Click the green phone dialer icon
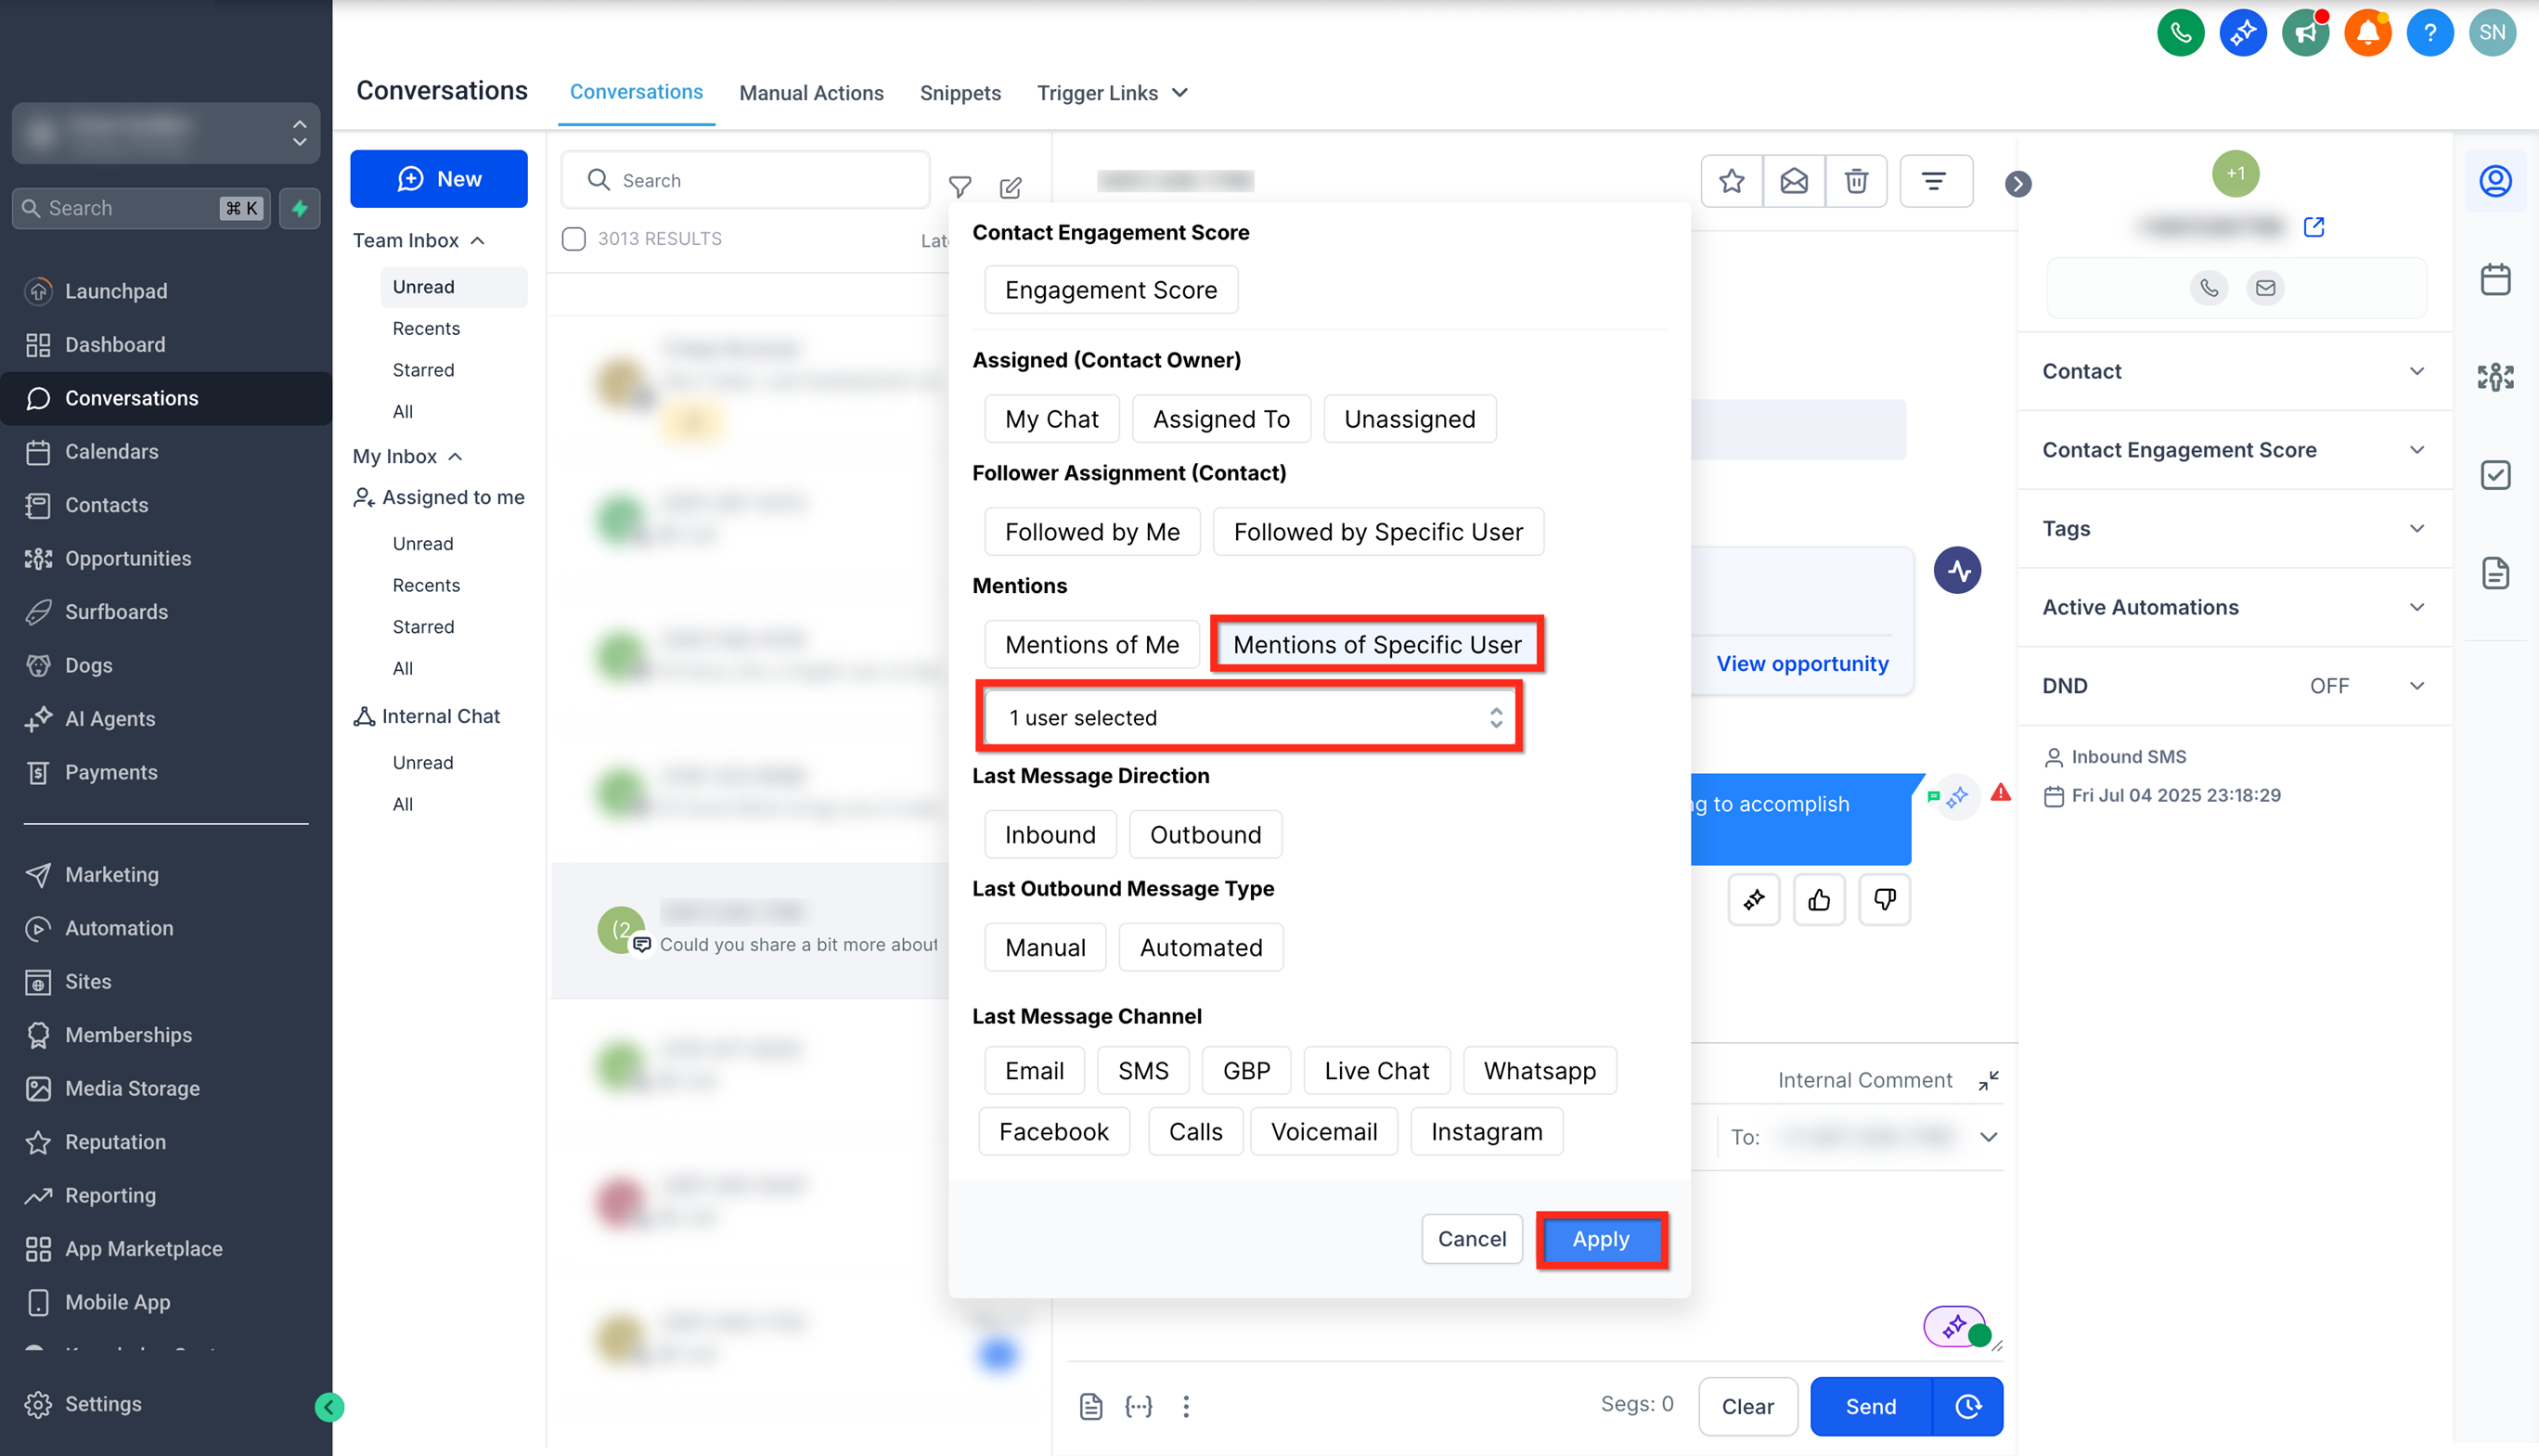Viewport: 2539px width, 1456px height. pos(2180,33)
